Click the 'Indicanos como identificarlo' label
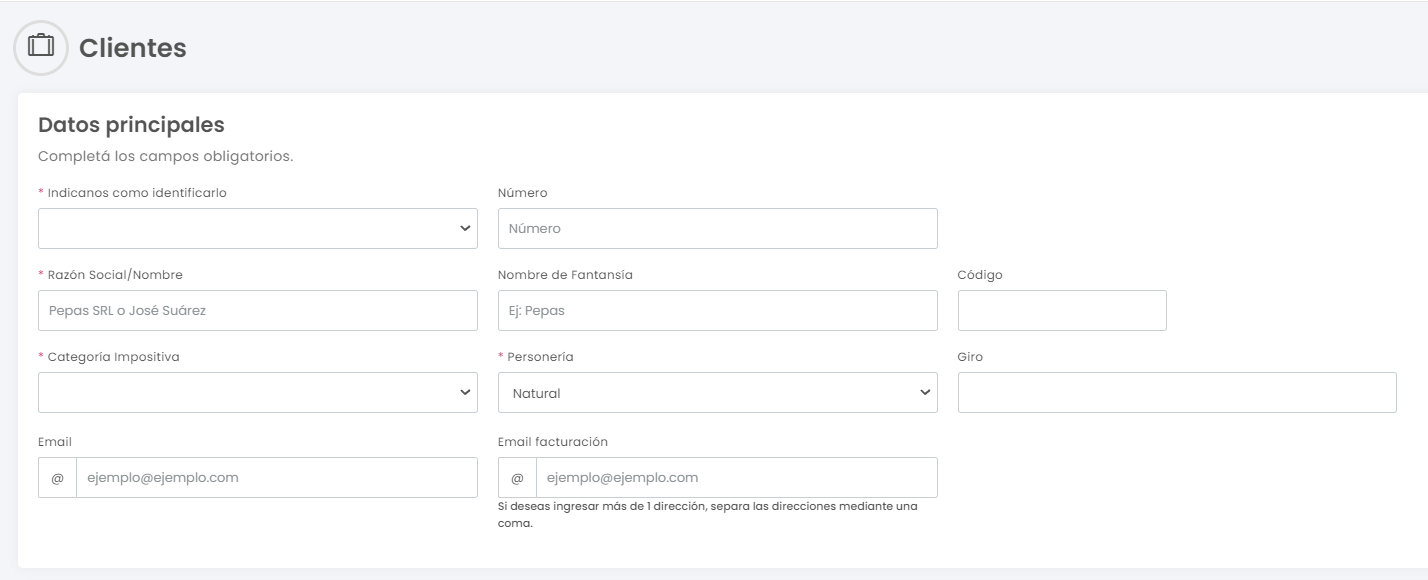This screenshot has width=1428, height=580. (x=137, y=193)
